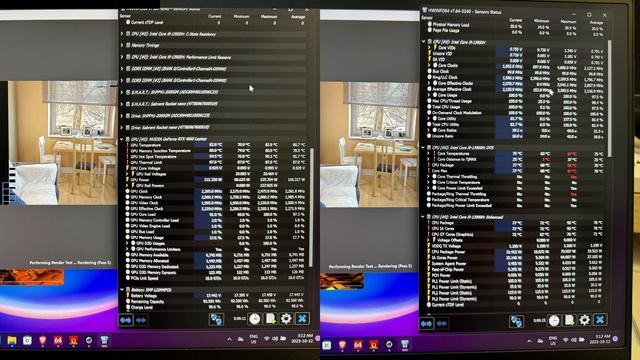The image size is (640, 360).
Task: Start logging with the log file icon, left window
Action: click(270, 319)
